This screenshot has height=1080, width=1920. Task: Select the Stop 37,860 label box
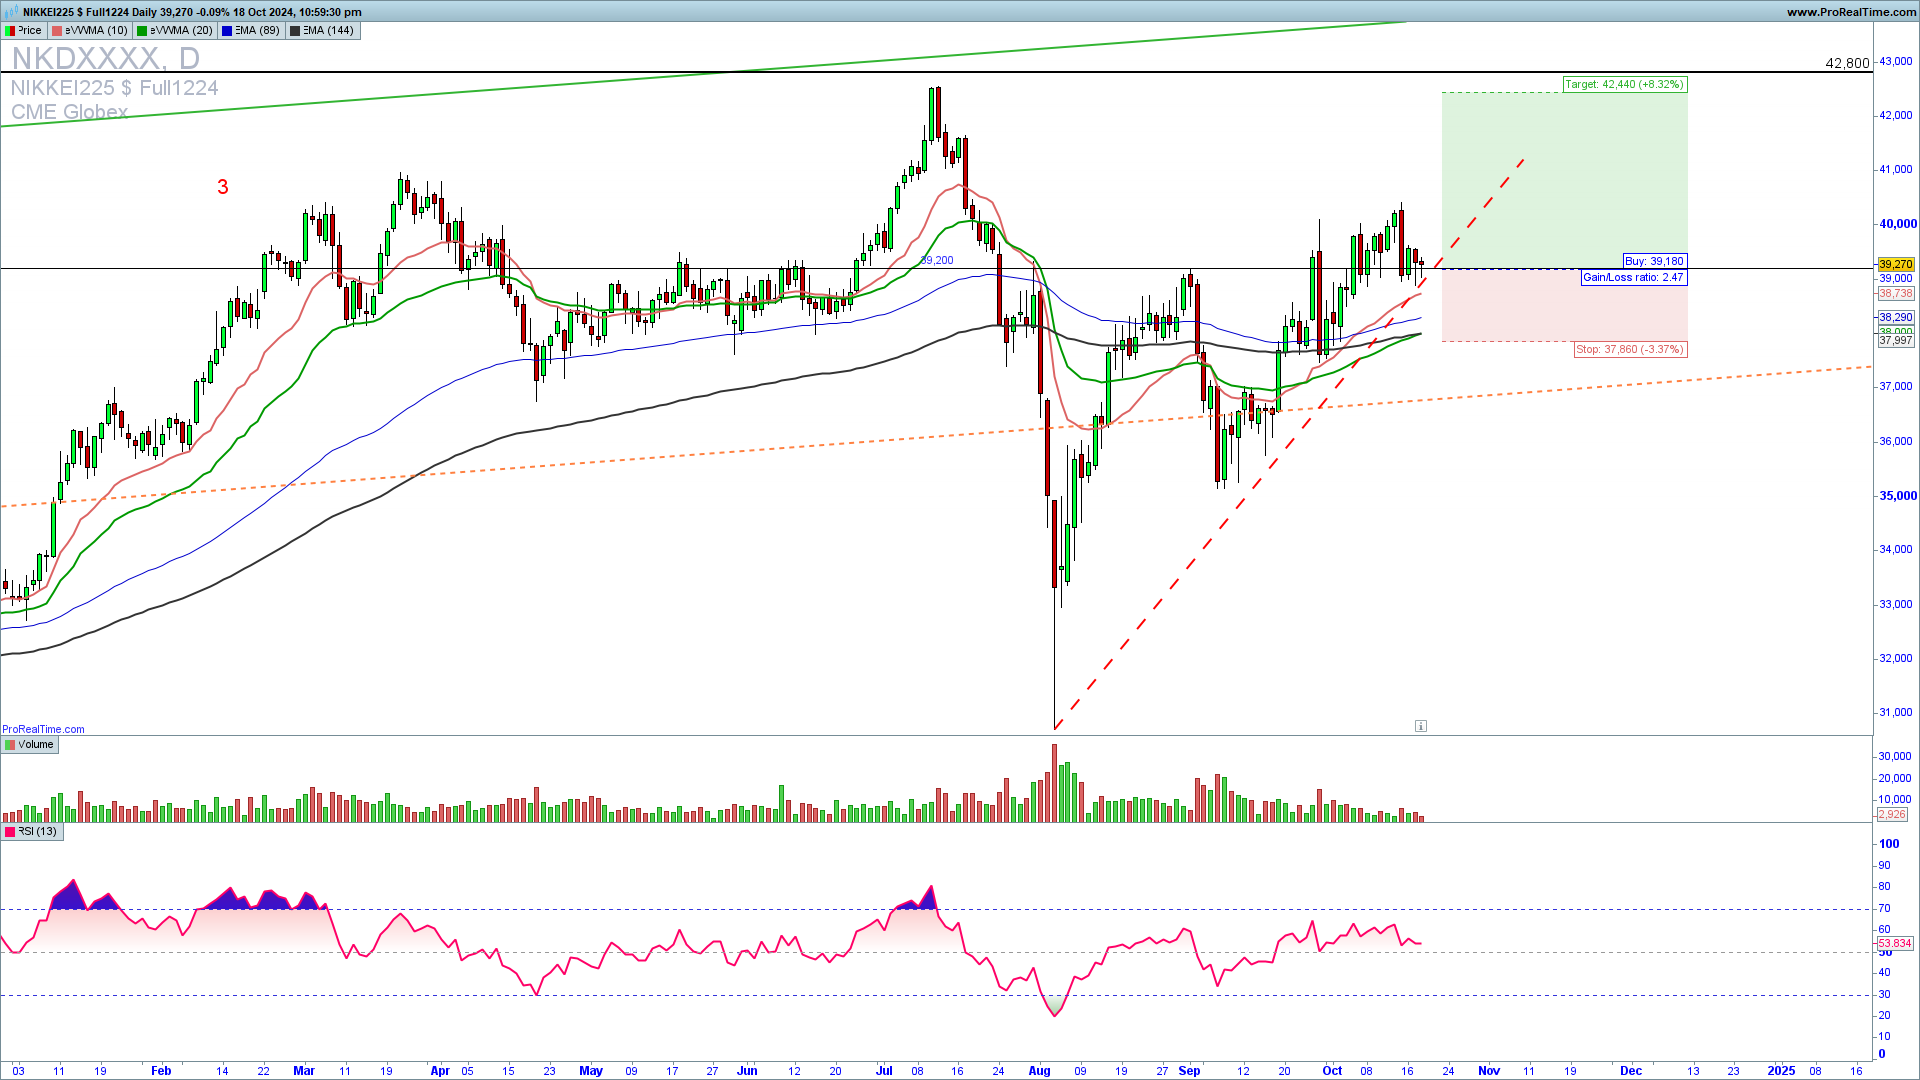click(1631, 350)
